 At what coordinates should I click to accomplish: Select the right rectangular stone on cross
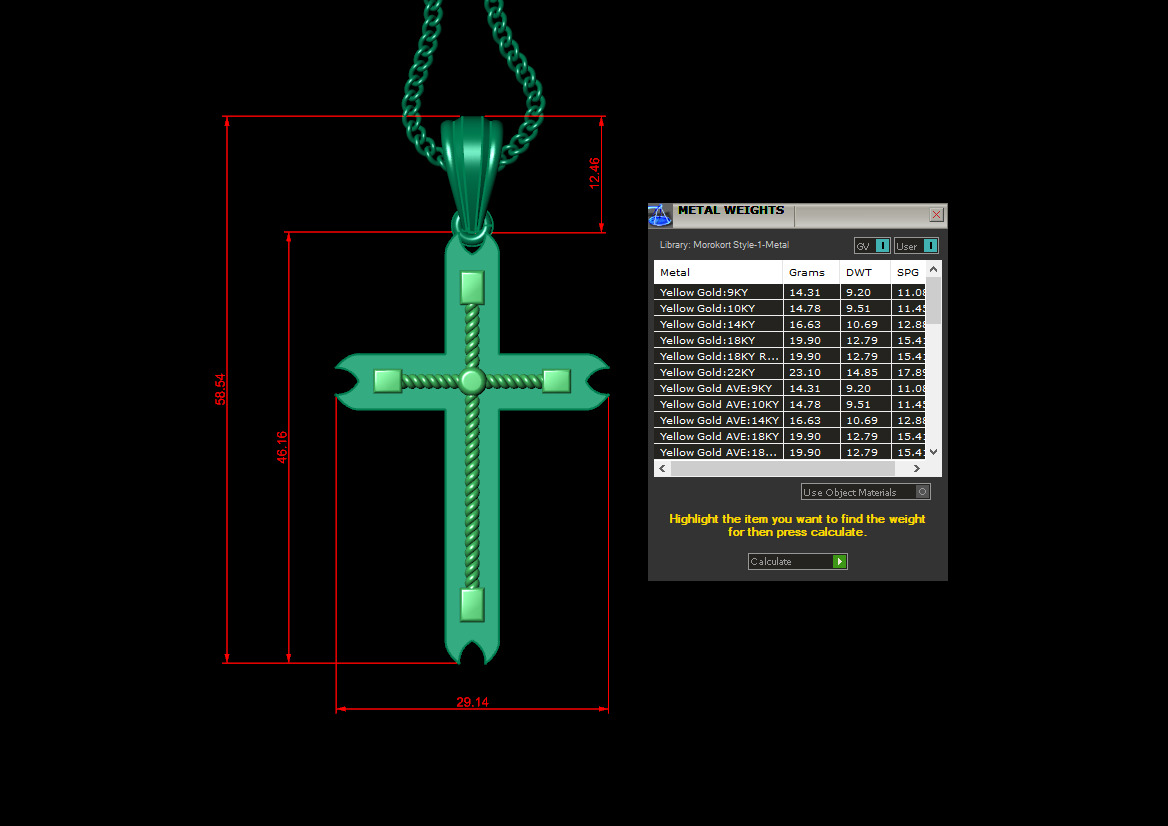coord(556,381)
